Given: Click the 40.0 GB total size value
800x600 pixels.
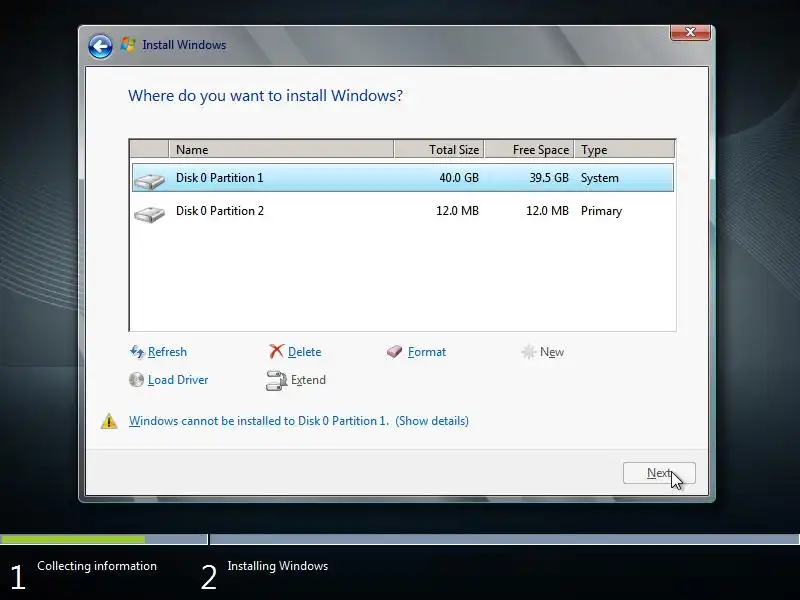Looking at the screenshot, I should pyautogui.click(x=459, y=178).
